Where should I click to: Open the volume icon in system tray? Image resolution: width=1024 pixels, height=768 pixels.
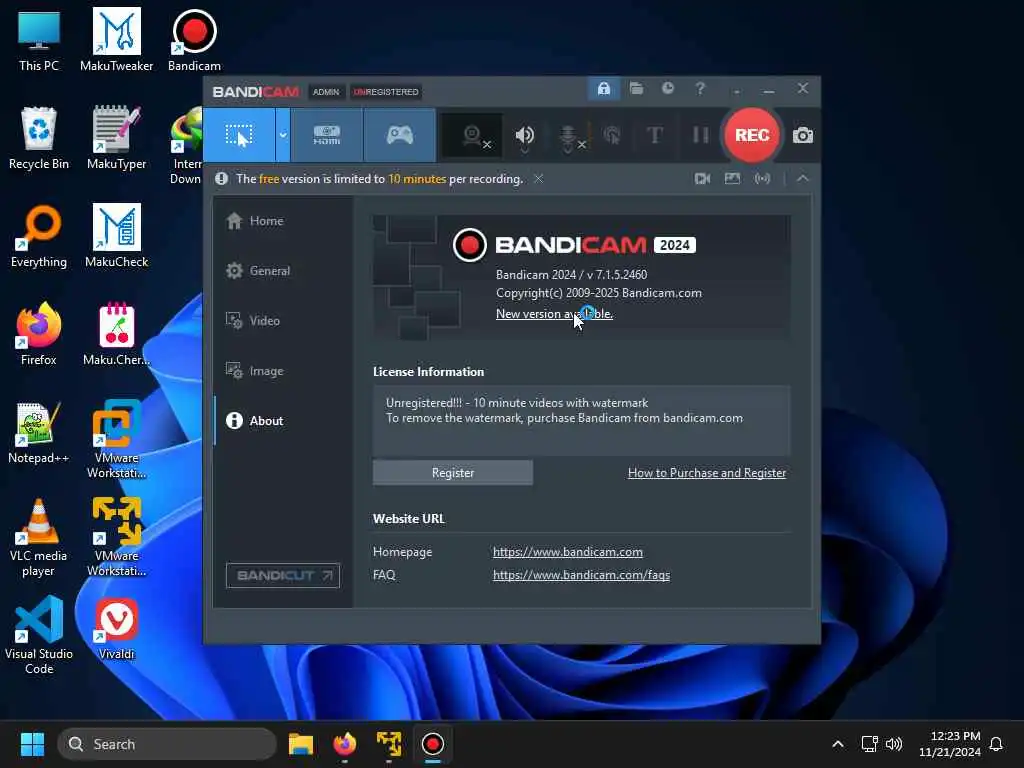[x=893, y=744]
